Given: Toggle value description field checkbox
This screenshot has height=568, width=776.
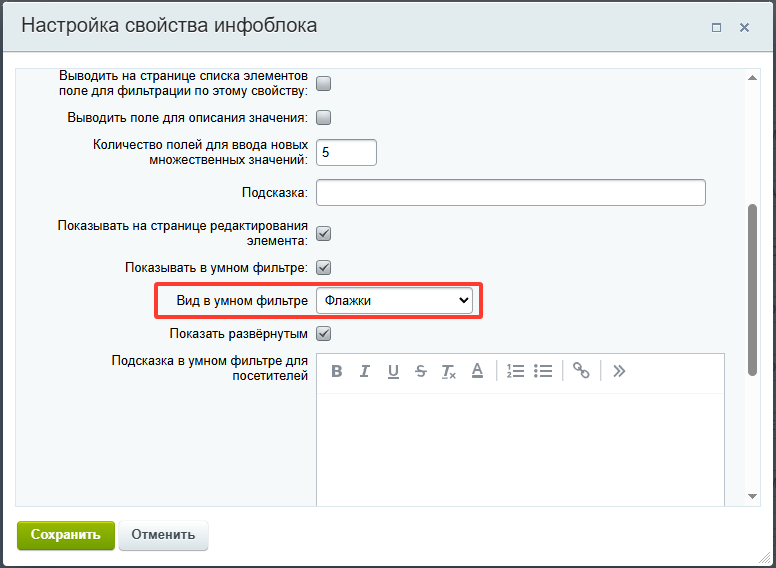Looking at the screenshot, I should coord(324,118).
